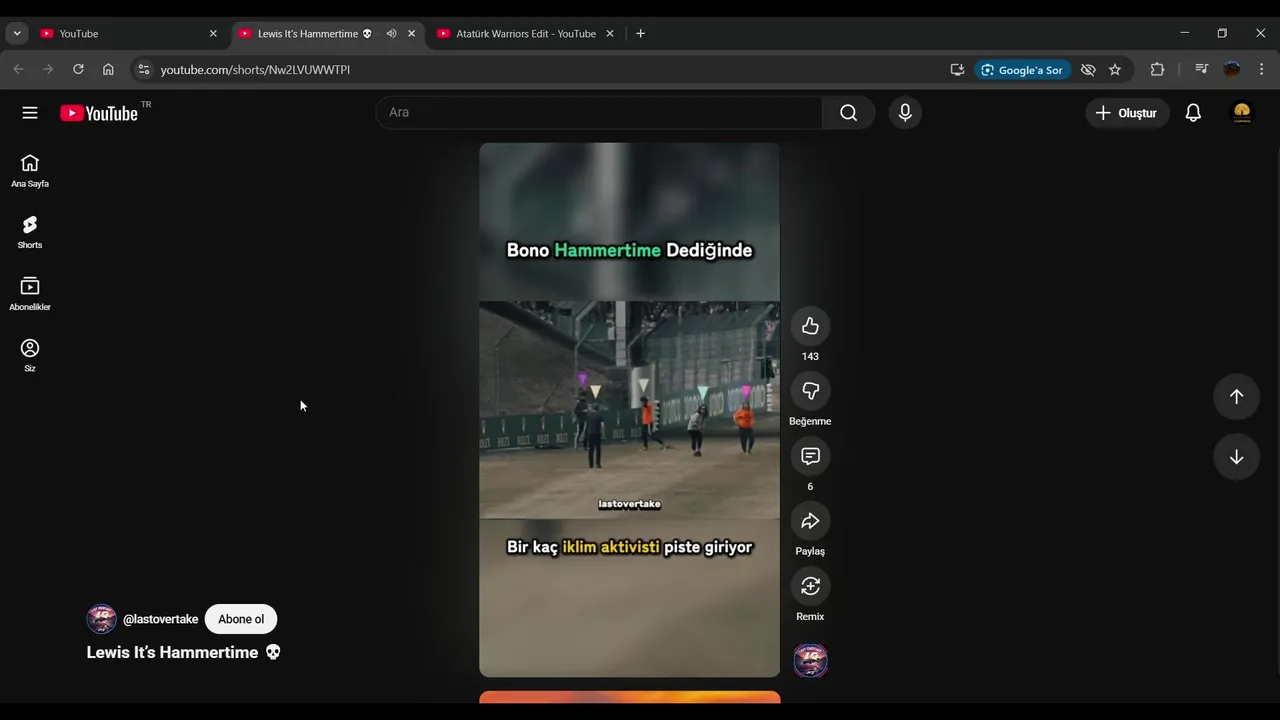
Task: Go back in the browser
Action: coord(18,69)
